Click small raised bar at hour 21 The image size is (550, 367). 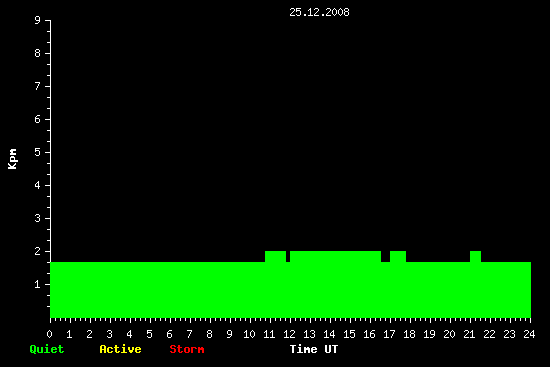point(475,256)
